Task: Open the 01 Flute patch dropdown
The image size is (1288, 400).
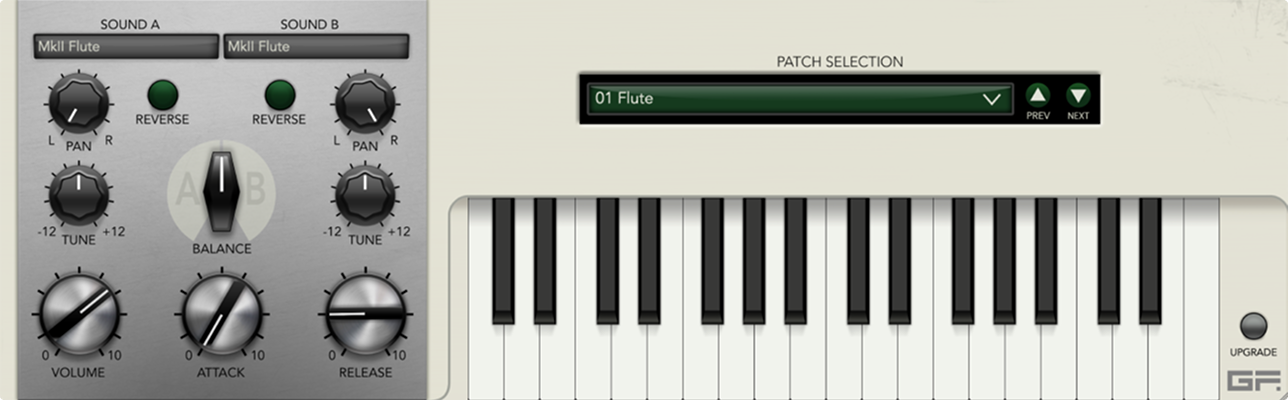Action: pos(799,99)
